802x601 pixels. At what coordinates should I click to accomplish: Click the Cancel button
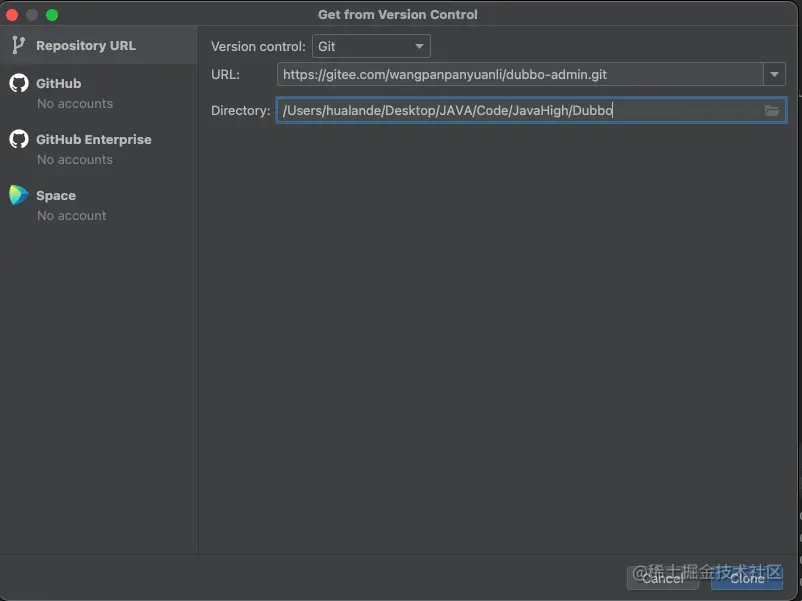(663, 578)
